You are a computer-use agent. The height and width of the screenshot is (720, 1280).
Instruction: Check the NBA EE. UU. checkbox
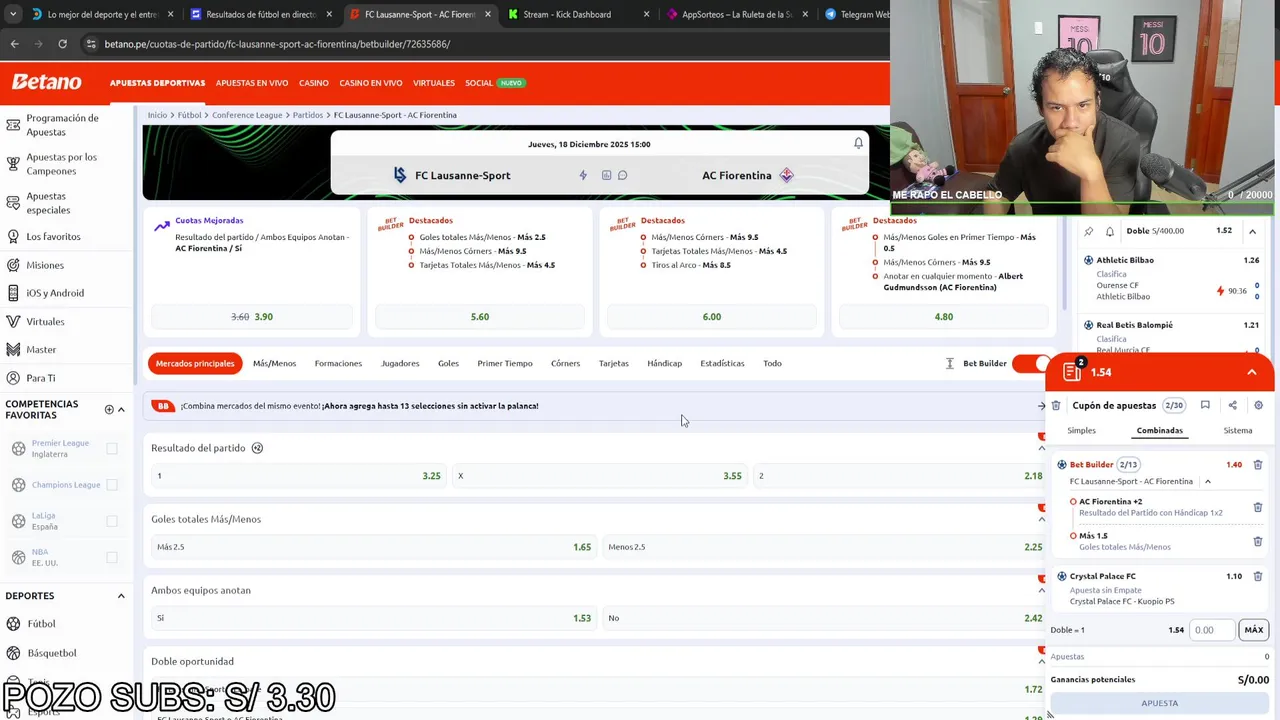(112, 557)
